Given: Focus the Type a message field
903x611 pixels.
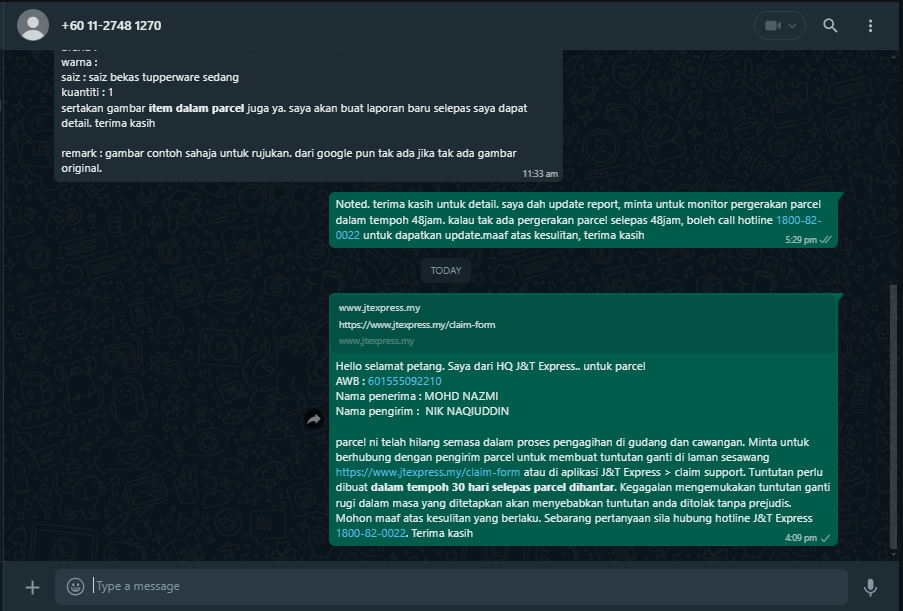Looking at the screenshot, I should [x=451, y=586].
